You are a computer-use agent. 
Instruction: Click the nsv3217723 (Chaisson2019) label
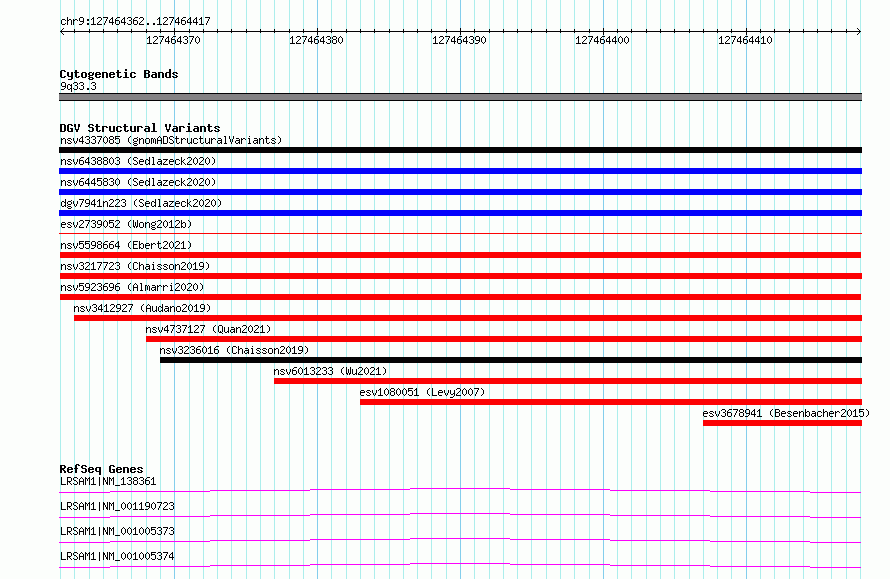[x=135, y=266]
